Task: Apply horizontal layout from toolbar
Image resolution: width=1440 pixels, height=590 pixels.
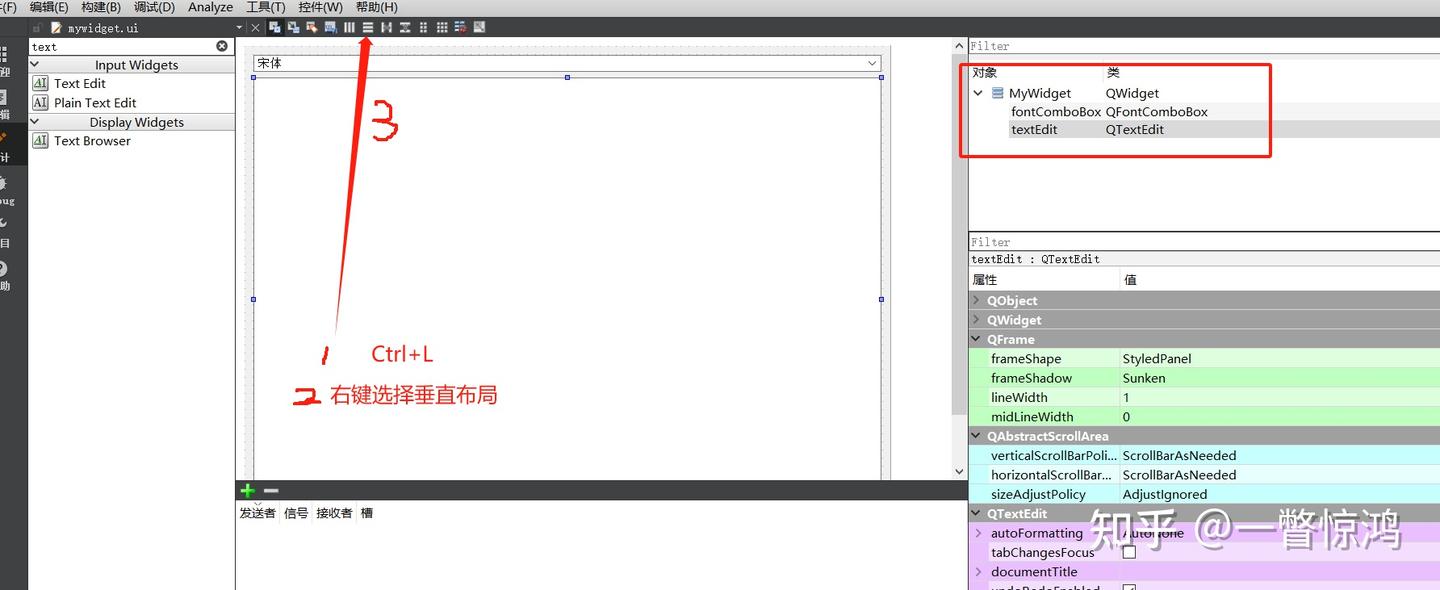Action: [x=349, y=27]
